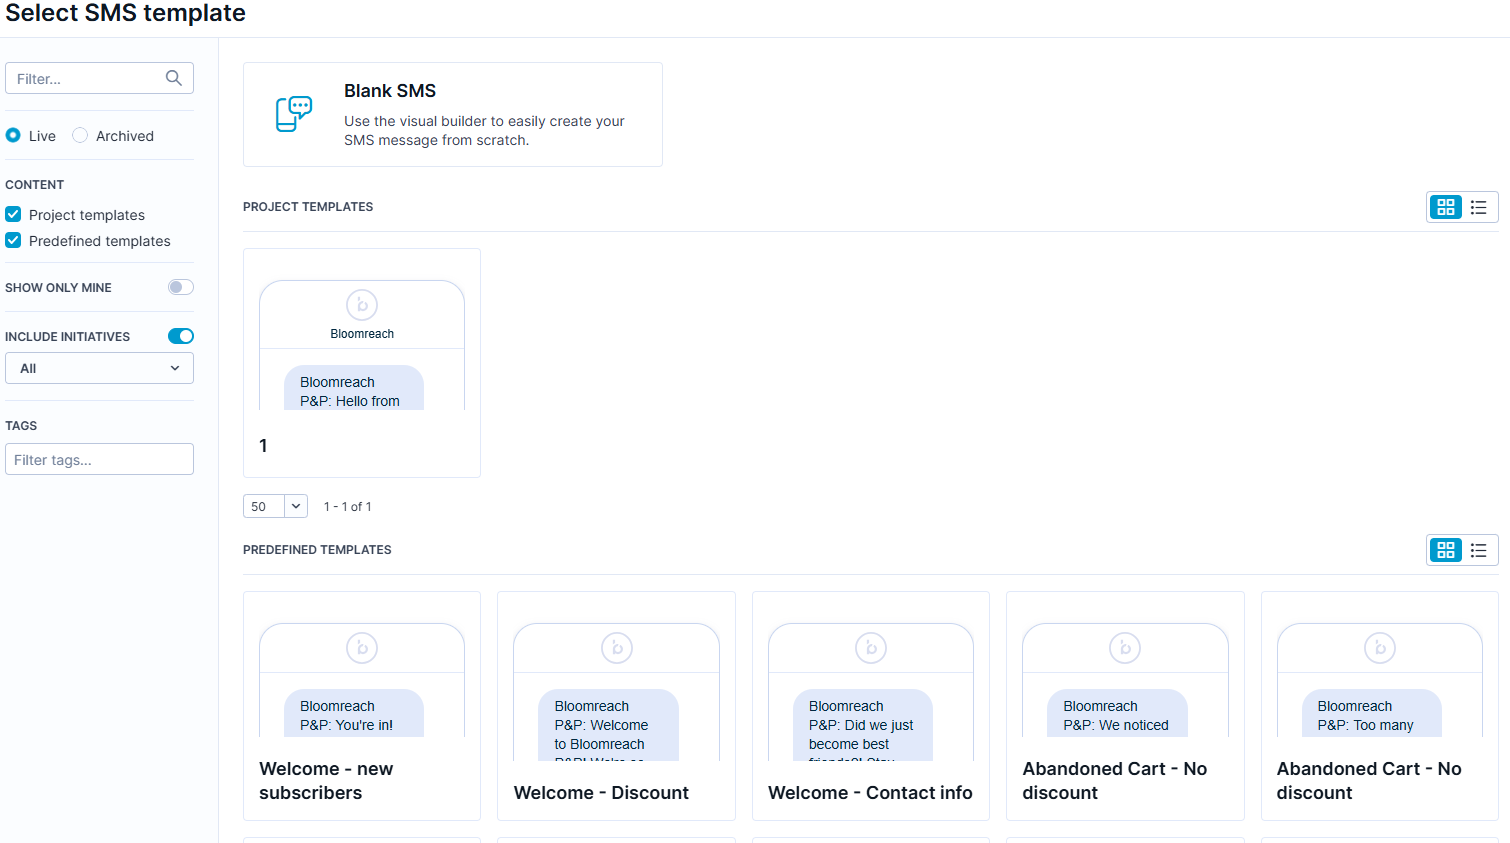Select the Welcome - Discount template
The image size is (1510, 843).
click(616, 706)
